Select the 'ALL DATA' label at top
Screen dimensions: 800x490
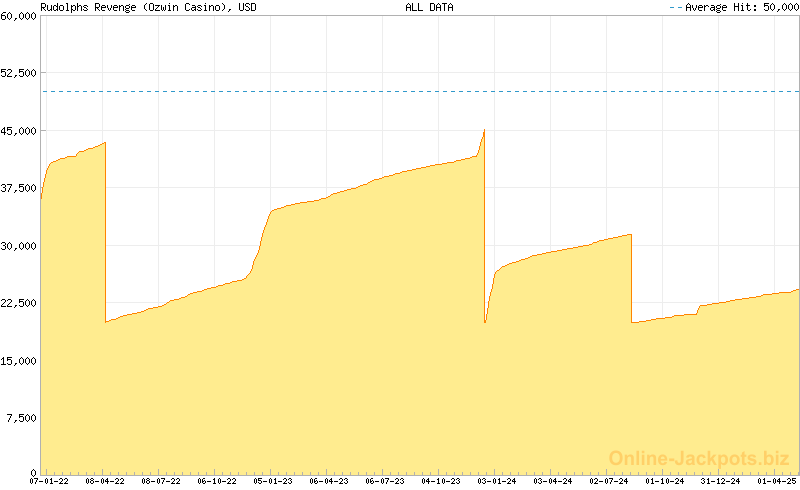tap(429, 7)
